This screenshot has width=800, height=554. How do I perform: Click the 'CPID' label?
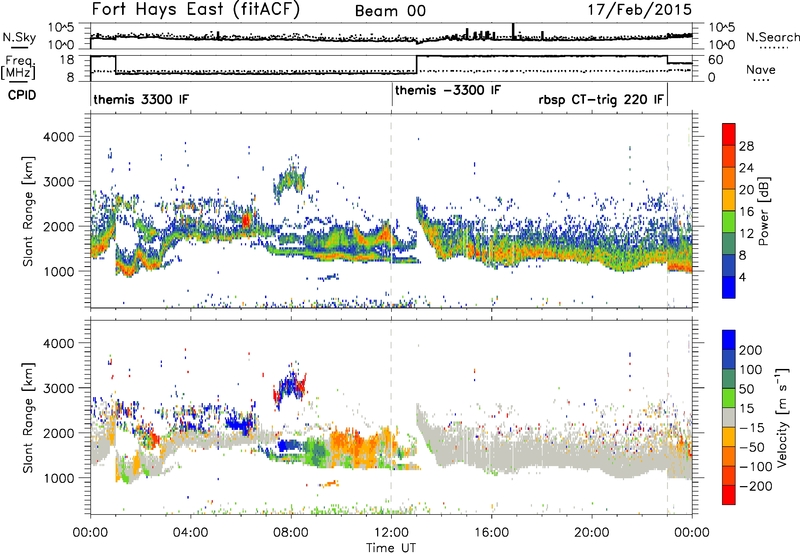pos(22,95)
